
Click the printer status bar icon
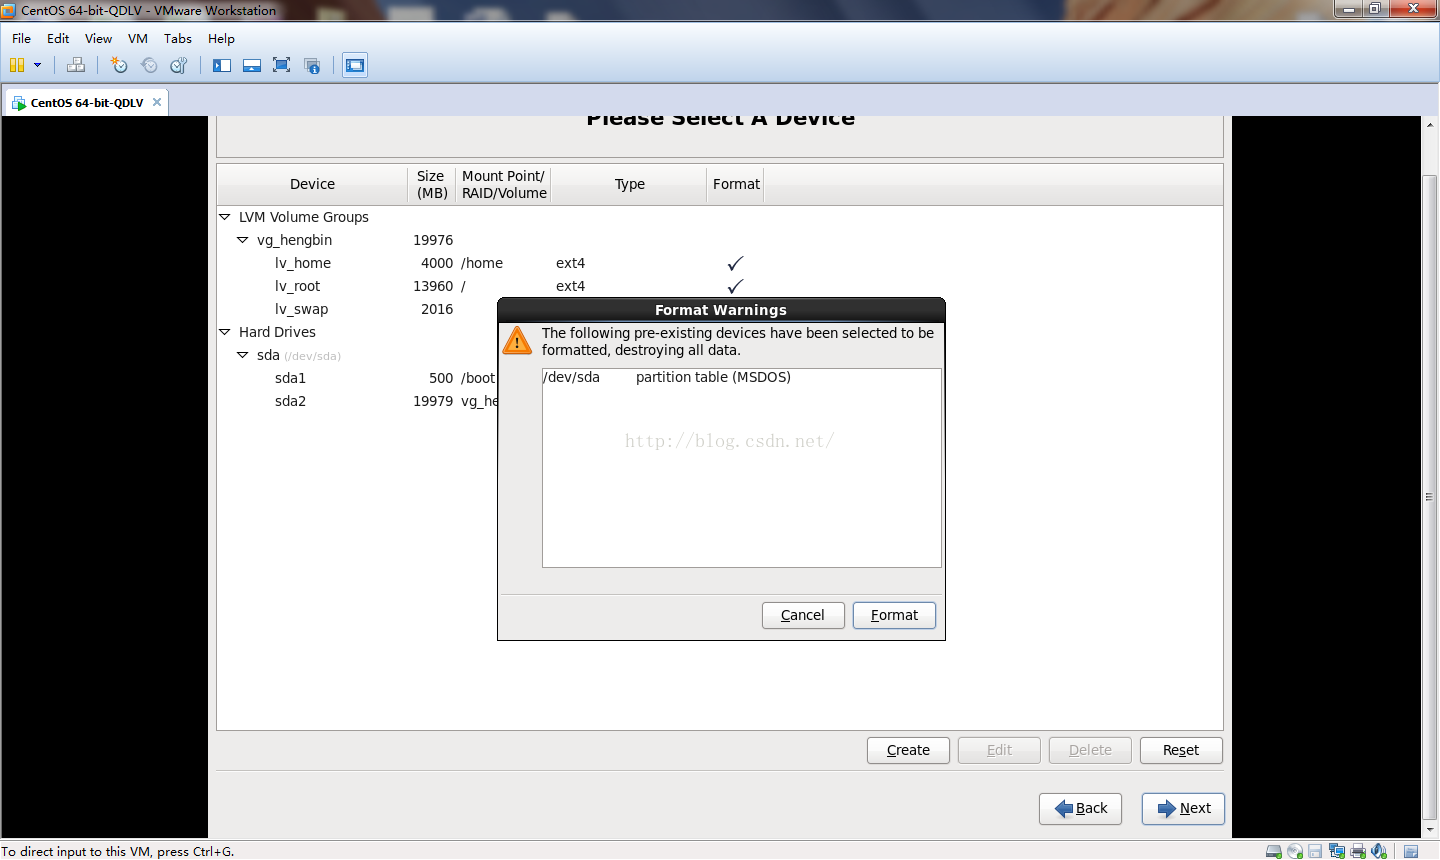click(1358, 851)
